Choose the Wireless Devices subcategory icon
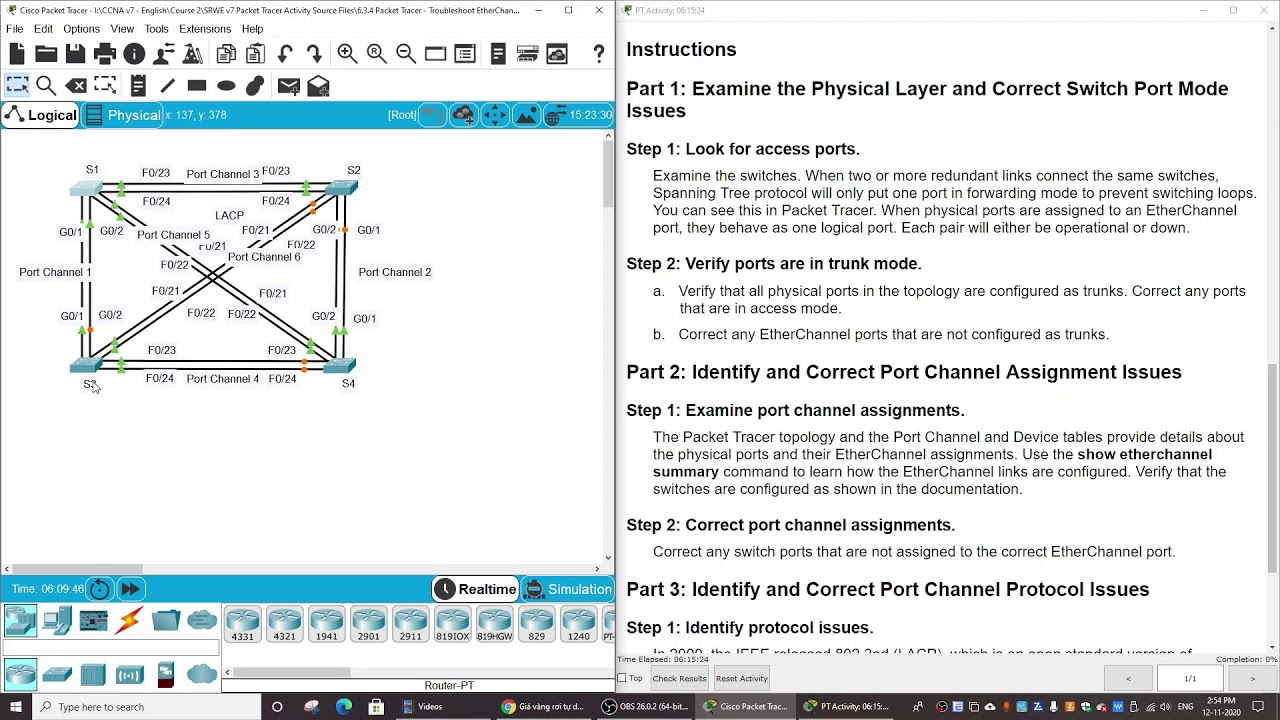This screenshot has height=720, width=1280. click(129, 675)
